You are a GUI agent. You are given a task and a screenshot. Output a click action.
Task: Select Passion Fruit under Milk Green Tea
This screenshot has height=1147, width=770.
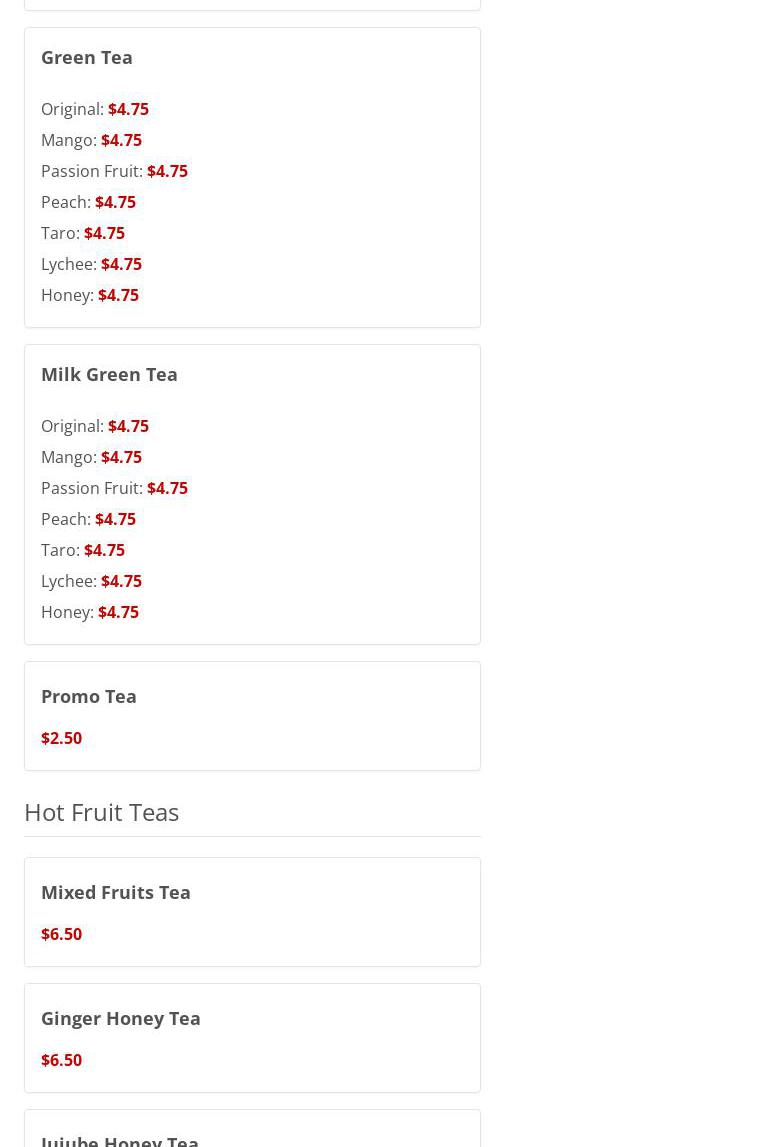114,488
